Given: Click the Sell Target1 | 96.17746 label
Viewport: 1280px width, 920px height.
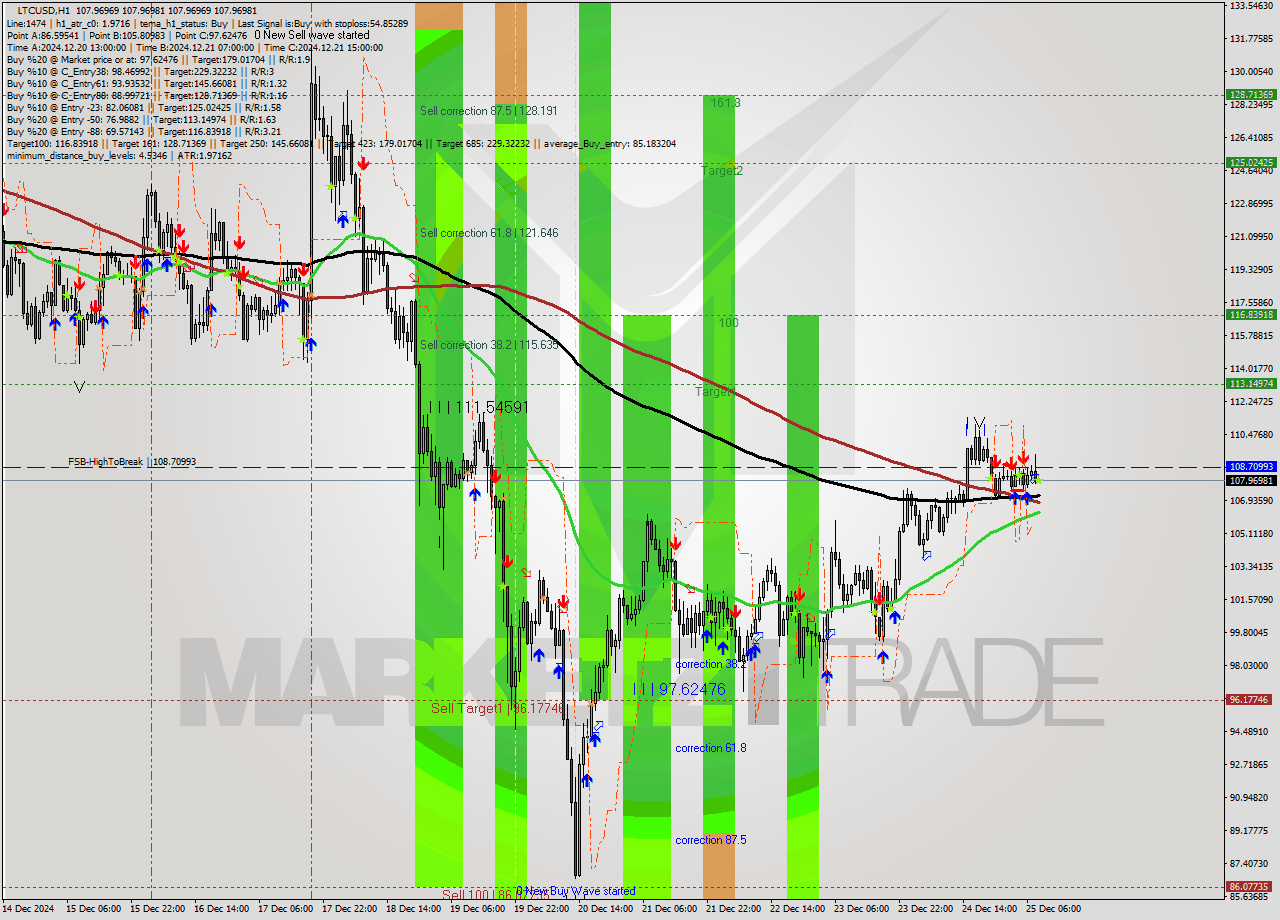Looking at the screenshot, I should (x=498, y=708).
